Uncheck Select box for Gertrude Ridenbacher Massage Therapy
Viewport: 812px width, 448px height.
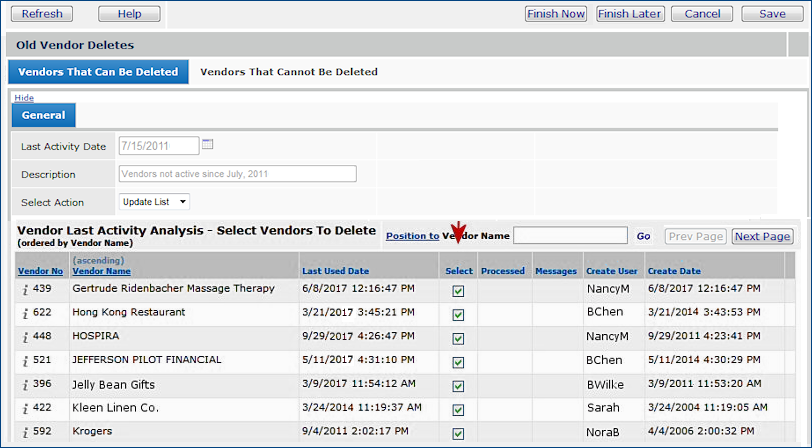tap(458, 290)
